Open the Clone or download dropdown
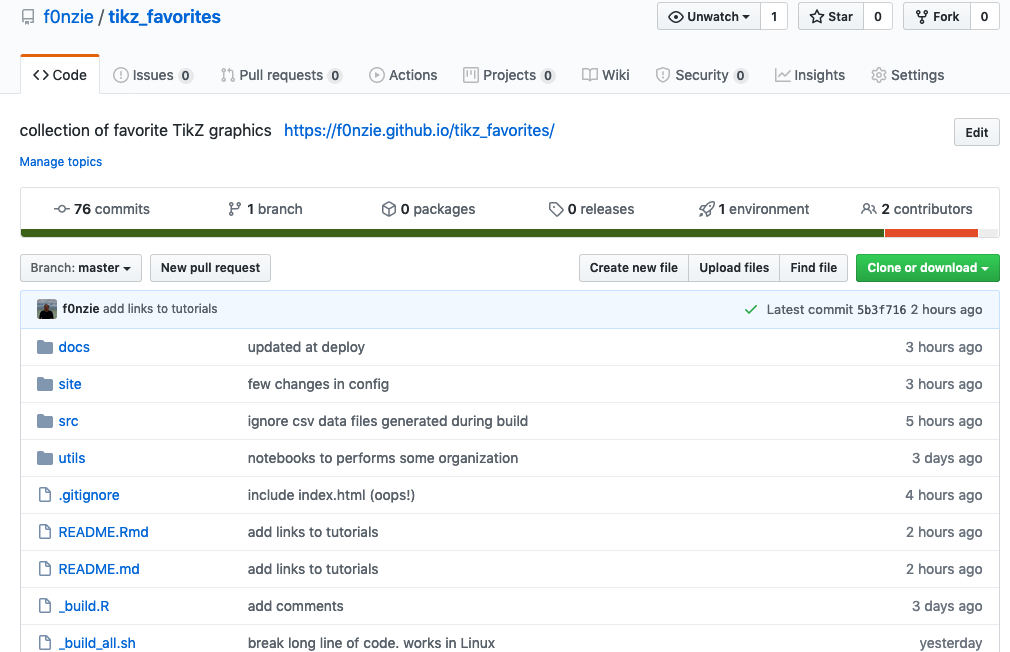This screenshot has width=1010, height=652. tap(927, 268)
